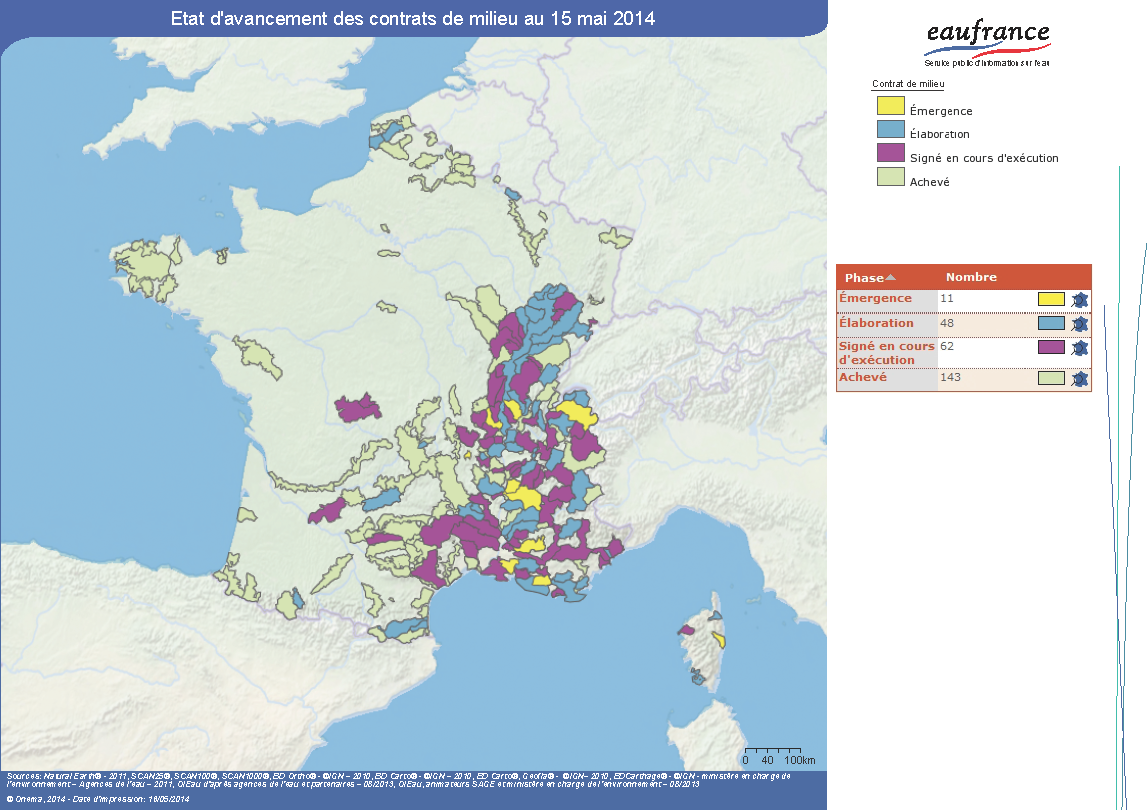Pick the pale green swatch in Achevé row
The width and height of the screenshot is (1147, 810).
[1051, 378]
